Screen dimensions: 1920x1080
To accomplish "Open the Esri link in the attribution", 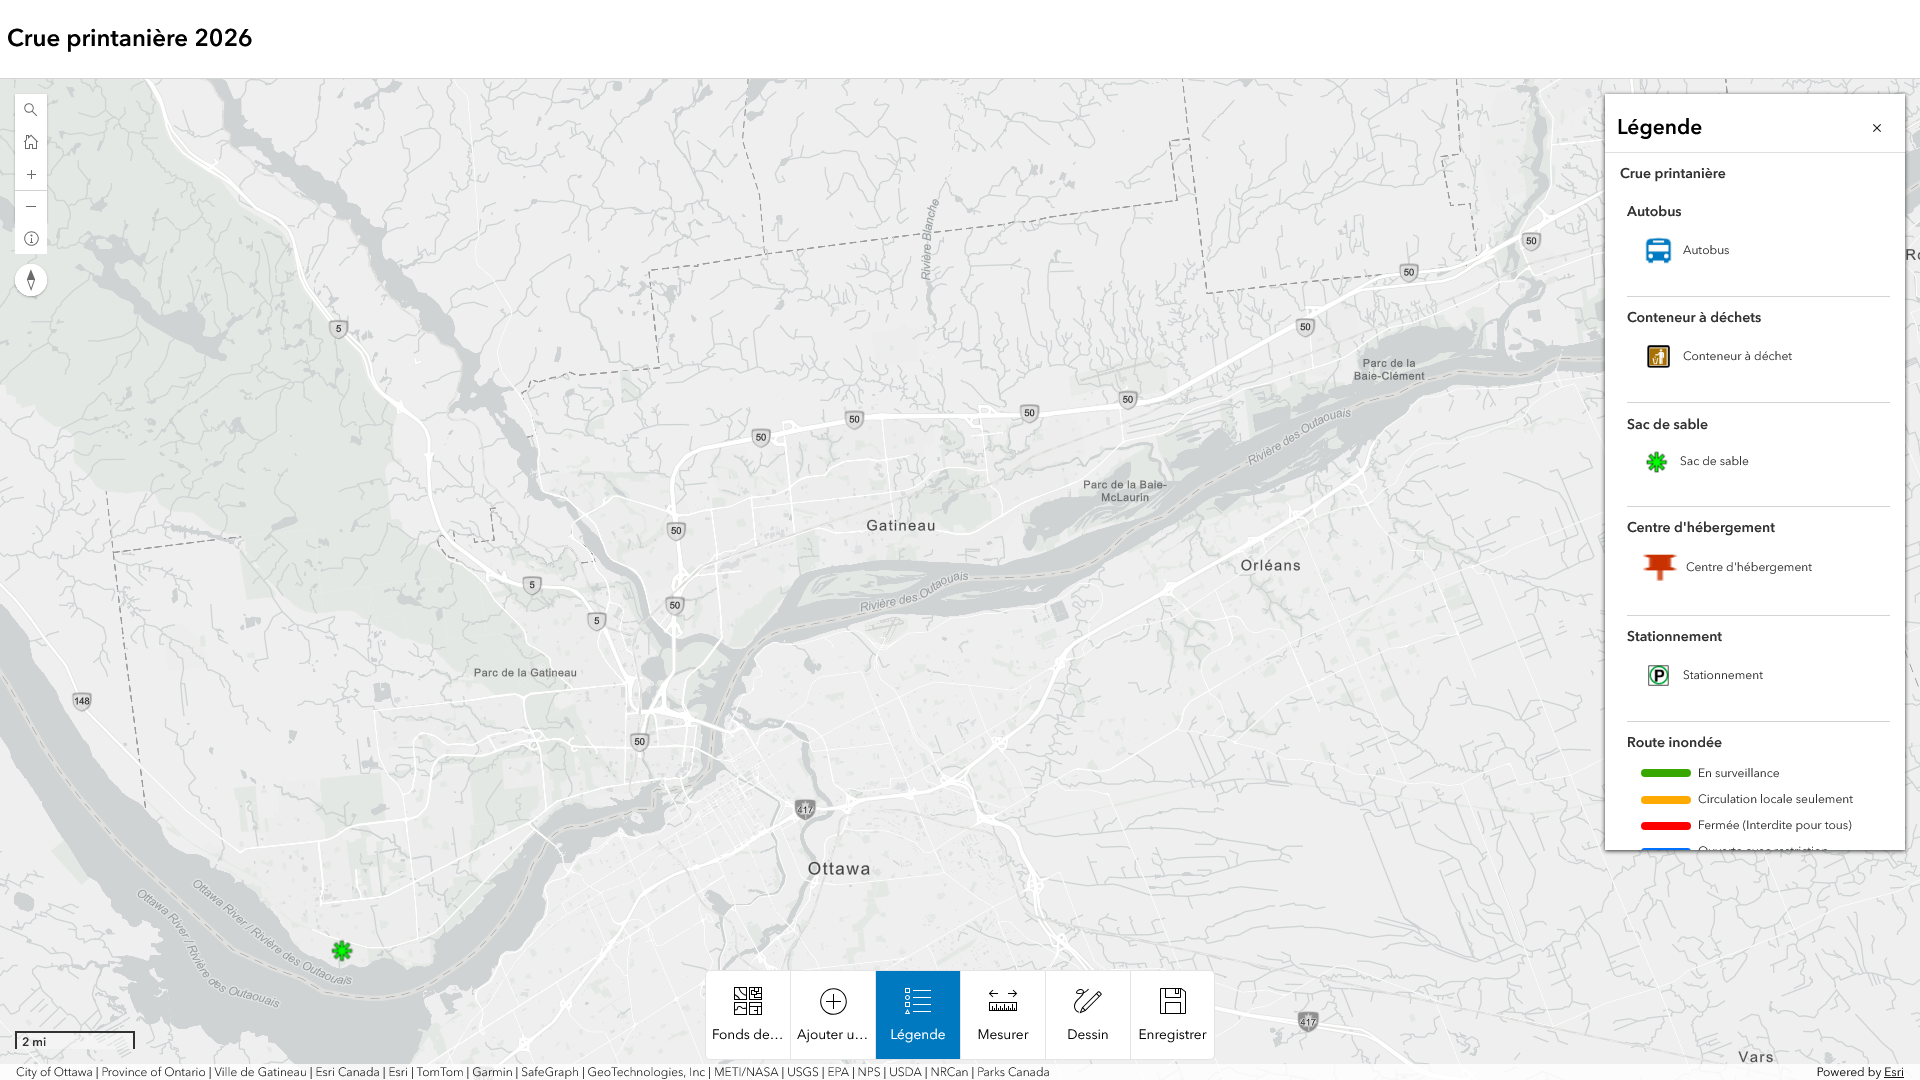I will click(1893, 1072).
